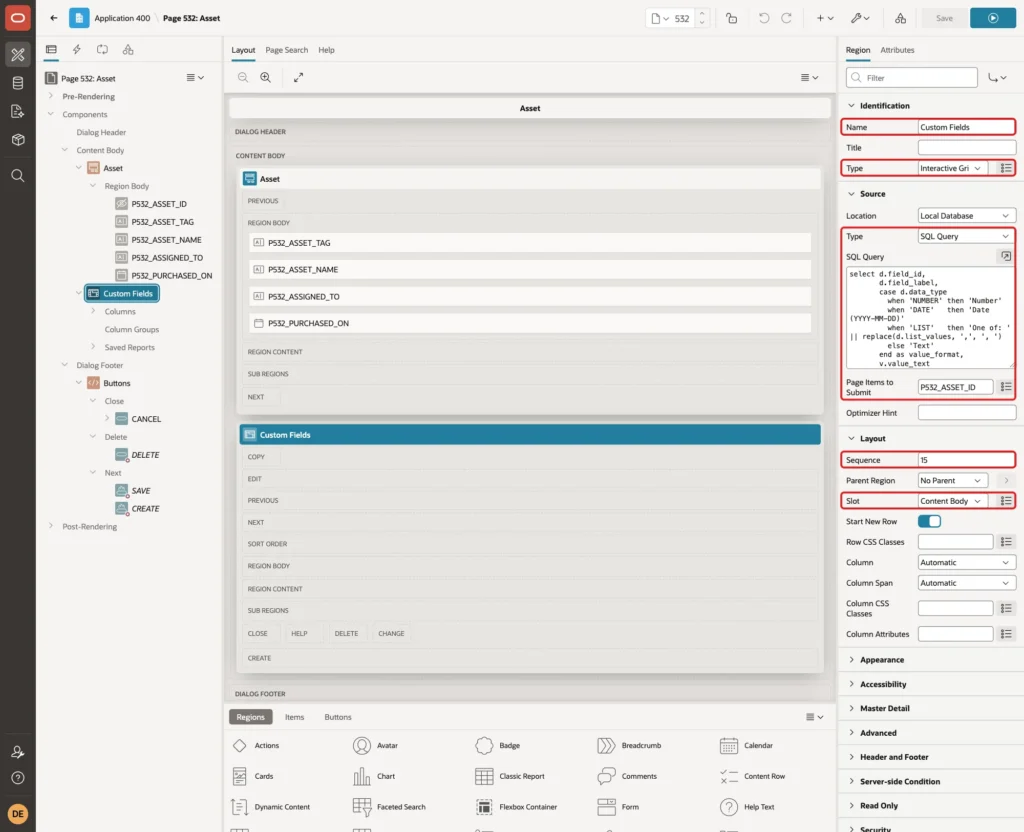The image size is (1024, 832).
Task: Switch to the Layout tab
Action: point(243,50)
